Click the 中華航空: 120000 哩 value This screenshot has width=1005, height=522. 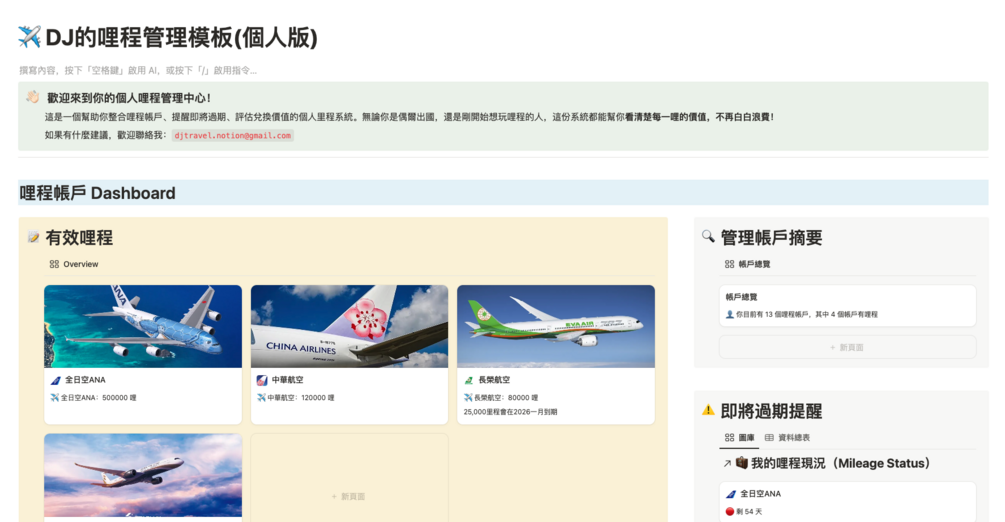click(301, 398)
